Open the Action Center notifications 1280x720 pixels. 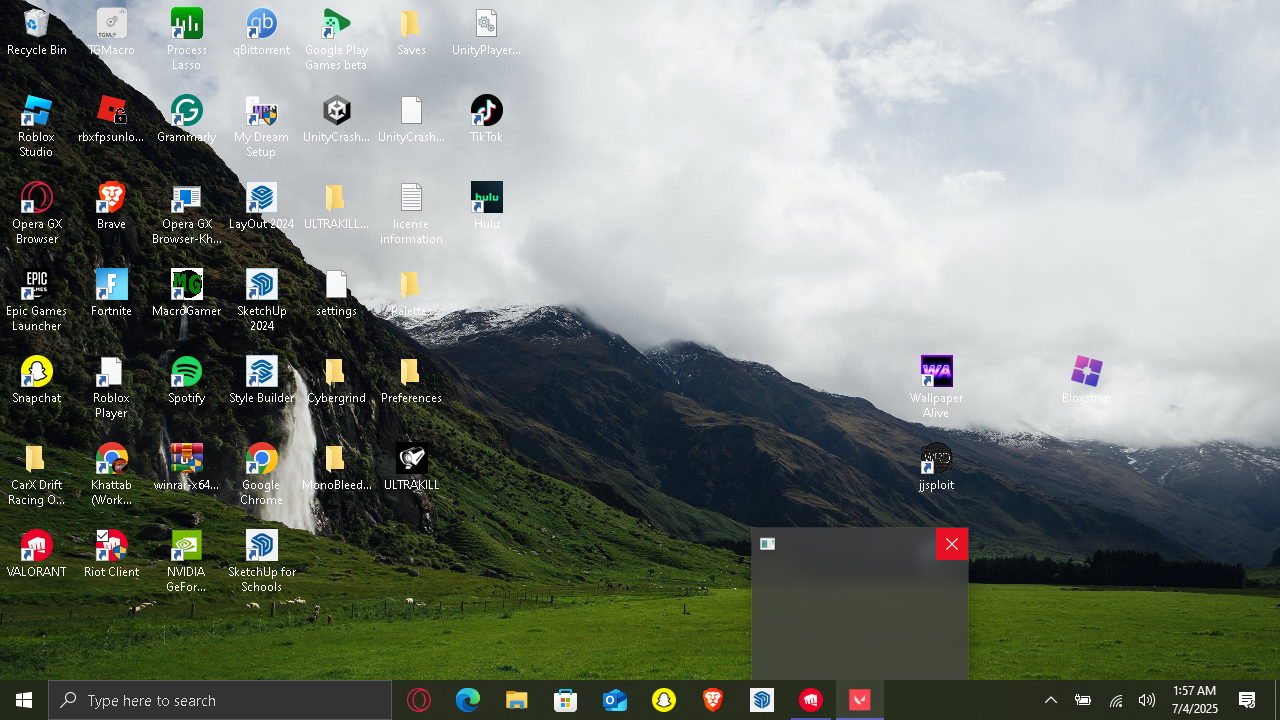(x=1247, y=700)
